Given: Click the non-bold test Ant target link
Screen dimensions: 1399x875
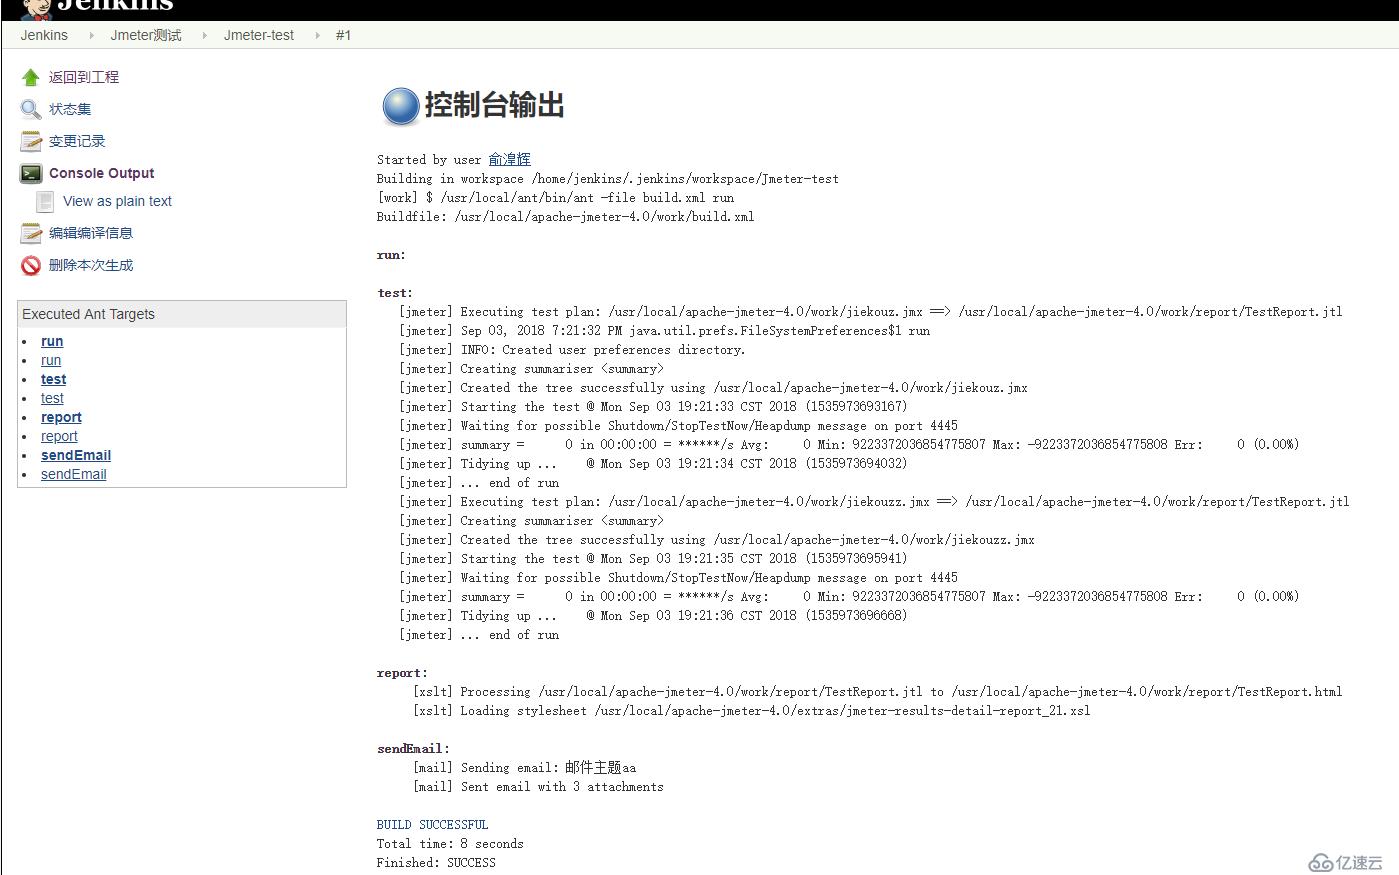Looking at the screenshot, I should click(x=52, y=398).
